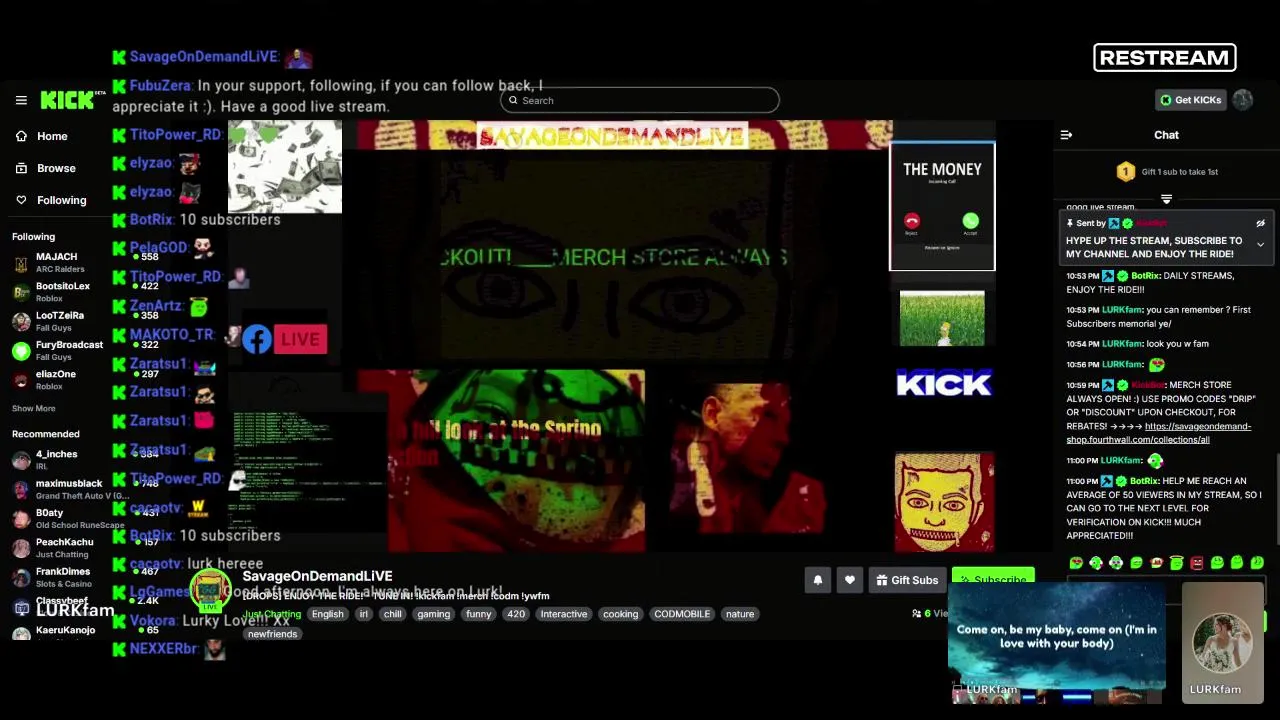The height and width of the screenshot is (720, 1280).
Task: Select the cooking tag
Action: (620, 614)
